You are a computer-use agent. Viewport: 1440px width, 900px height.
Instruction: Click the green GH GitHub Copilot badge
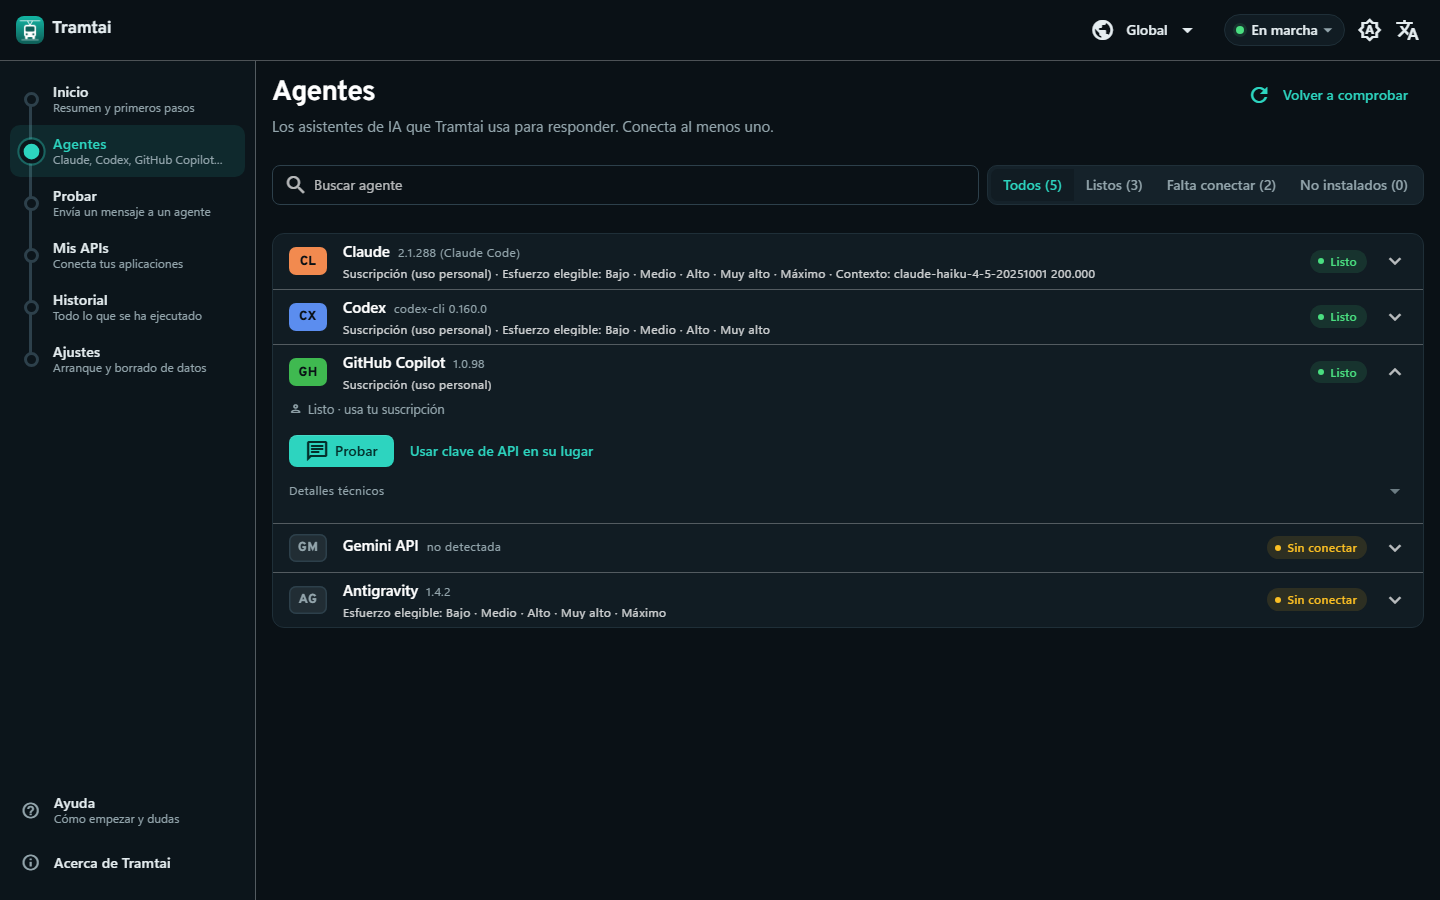308,372
